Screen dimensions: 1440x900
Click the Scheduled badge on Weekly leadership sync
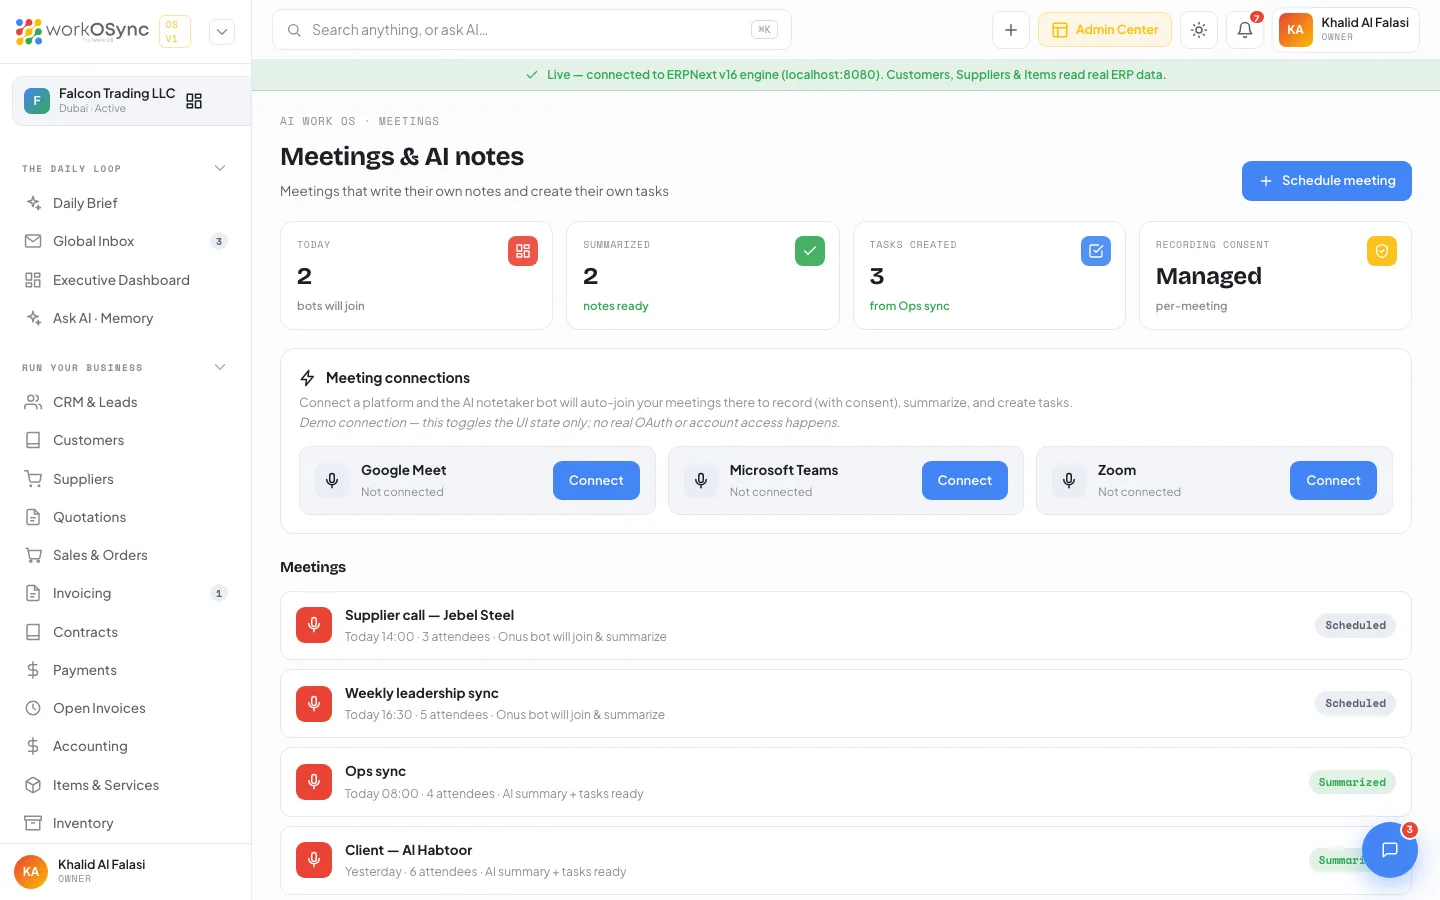(1356, 704)
